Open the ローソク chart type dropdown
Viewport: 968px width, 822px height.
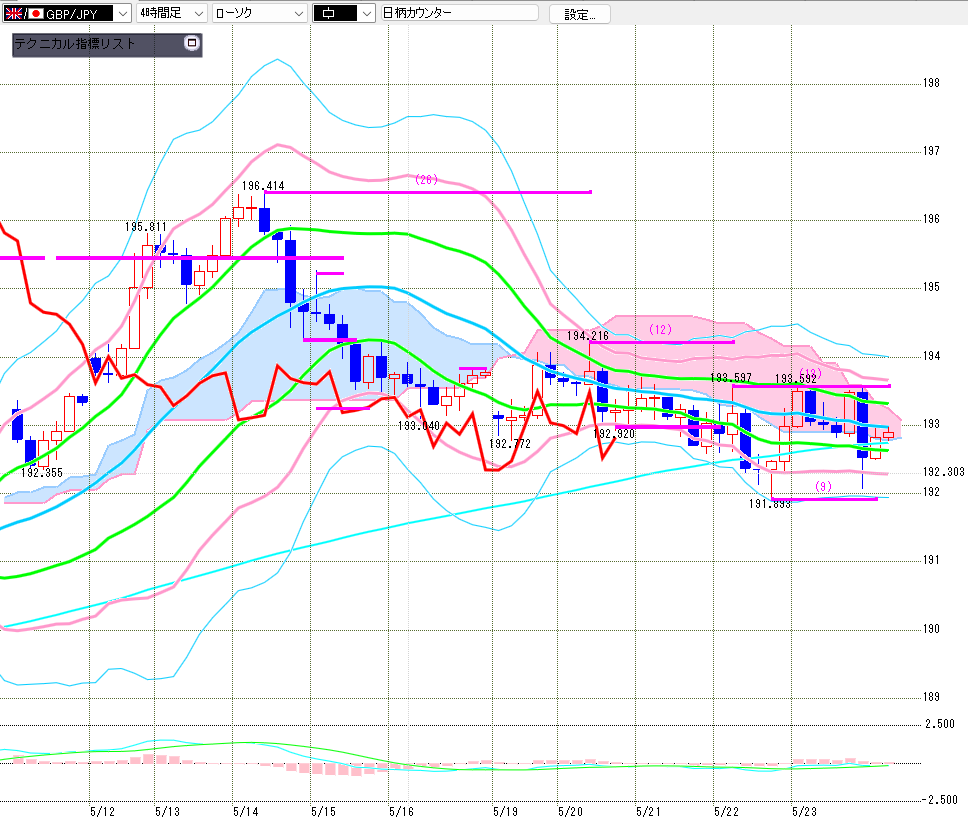(259, 13)
